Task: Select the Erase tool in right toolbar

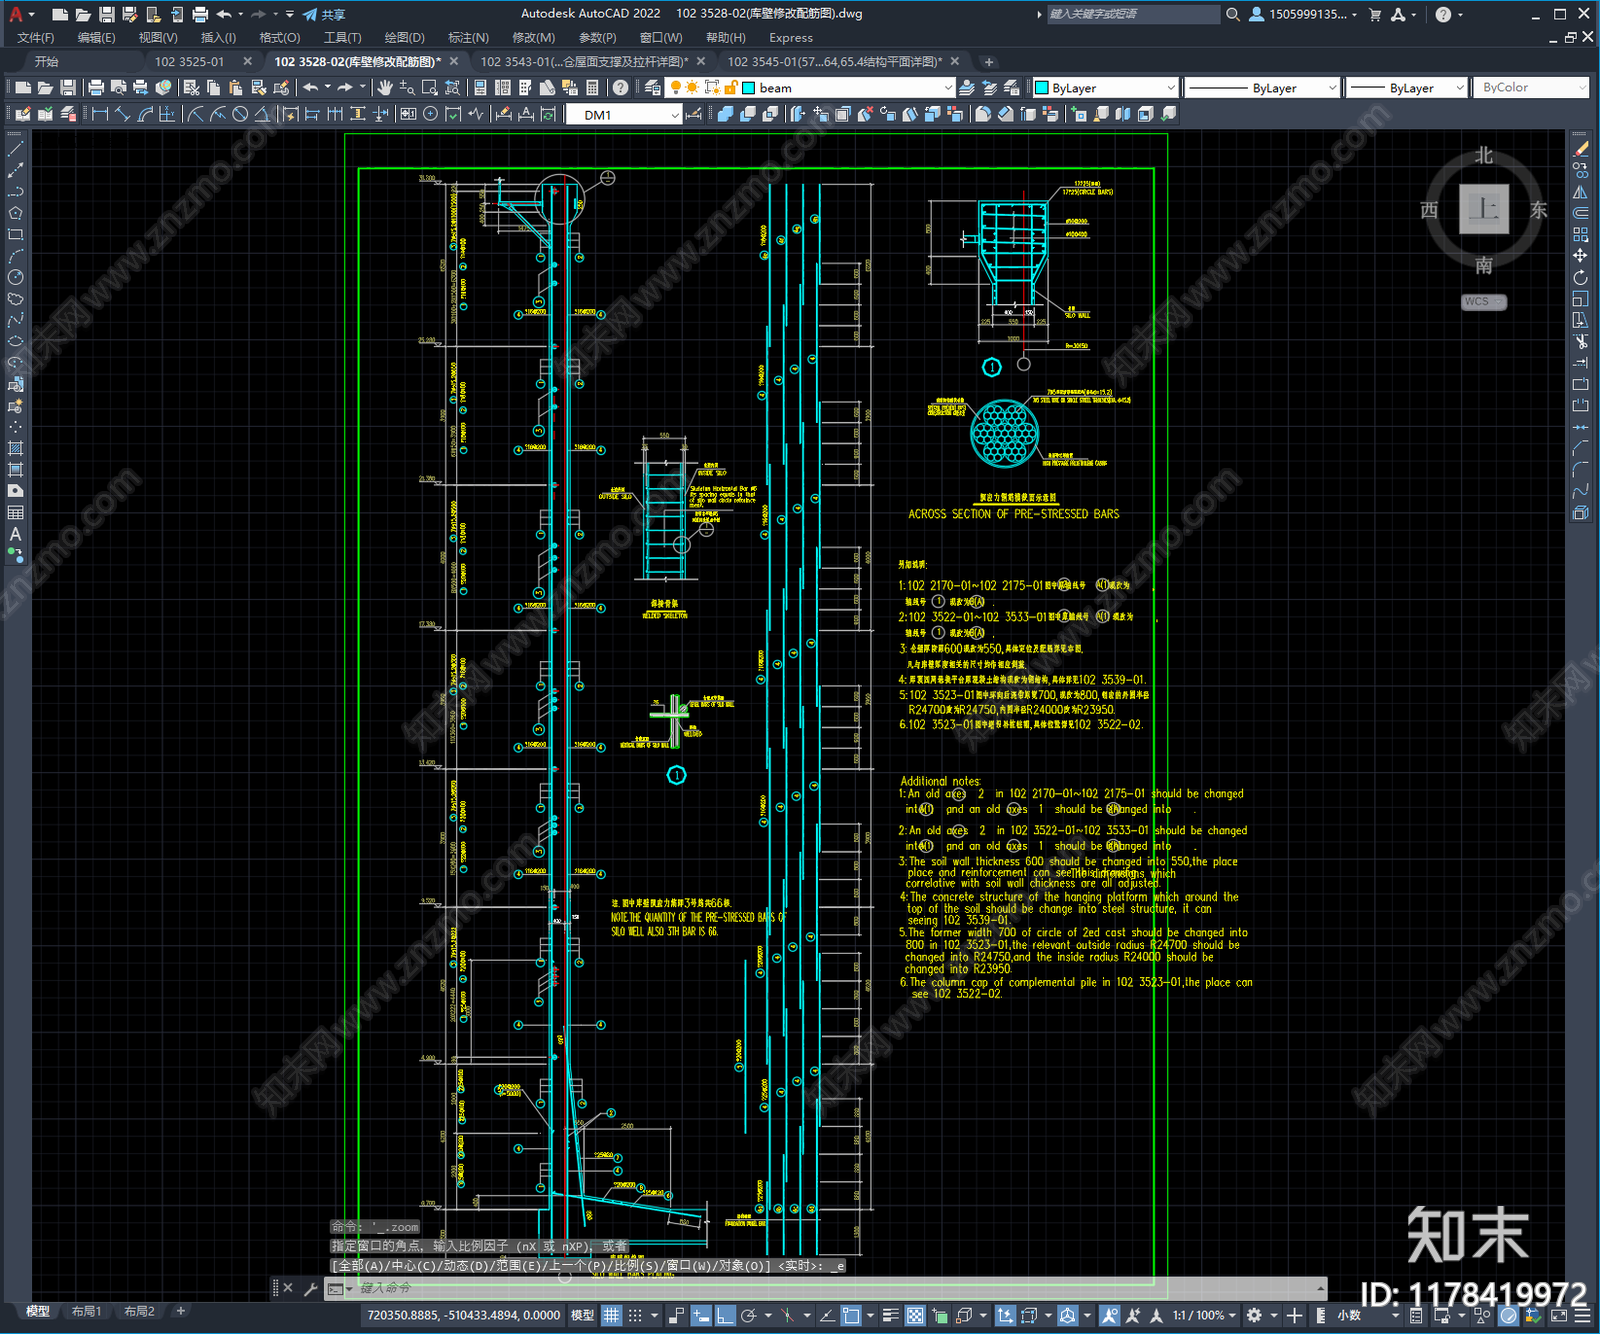Action: click(x=1580, y=148)
